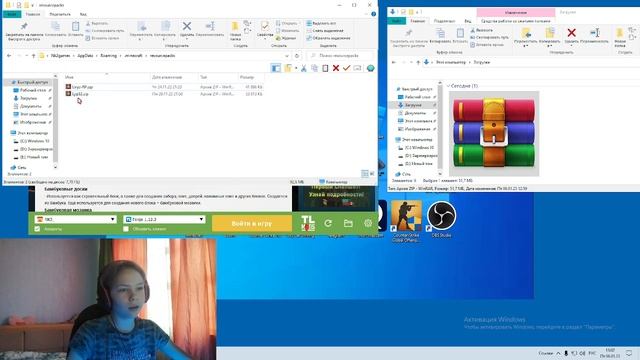This screenshot has height=360, width=640.
Task: Click the Вырезать scissors item in resourcepacks window ribbon
Action: tap(97, 24)
